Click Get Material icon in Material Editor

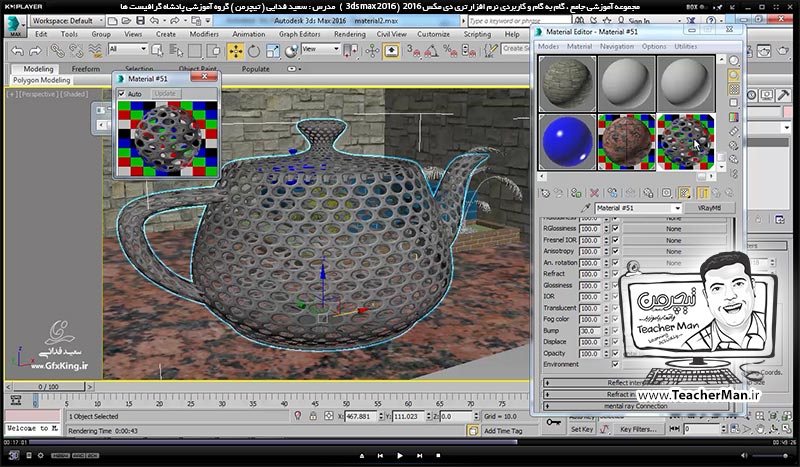(x=545, y=193)
